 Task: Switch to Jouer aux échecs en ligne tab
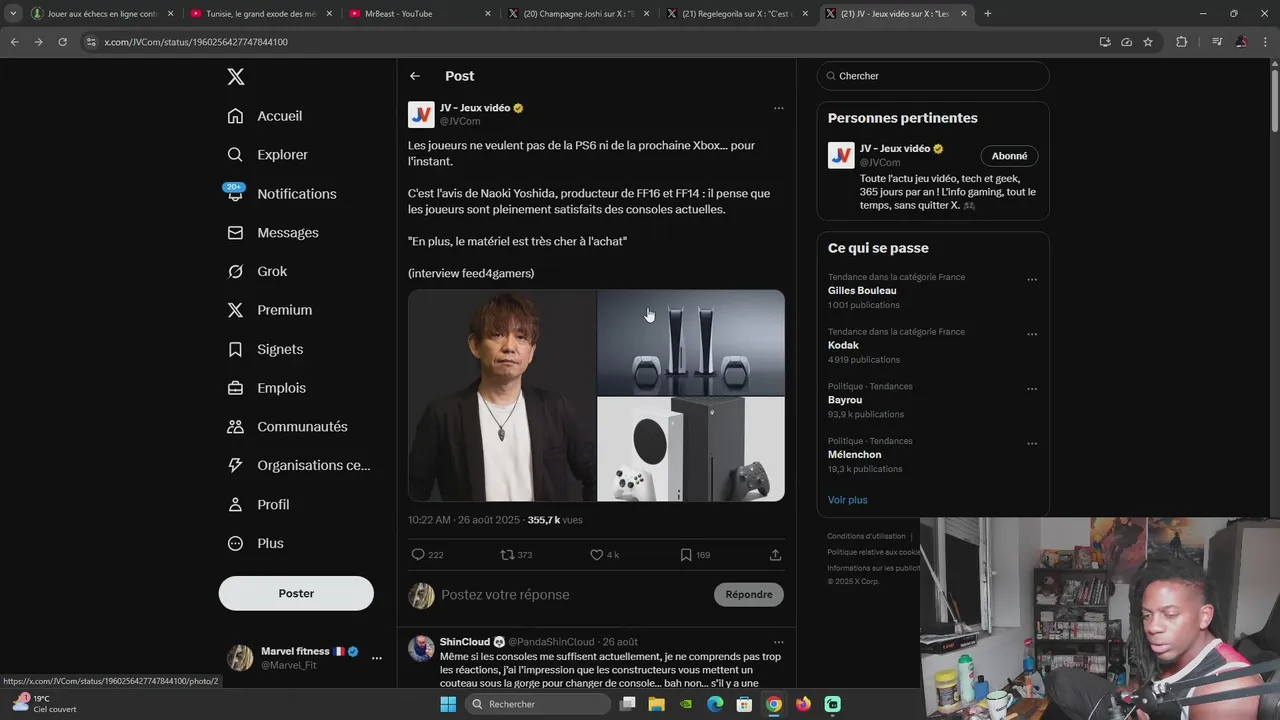(x=102, y=14)
